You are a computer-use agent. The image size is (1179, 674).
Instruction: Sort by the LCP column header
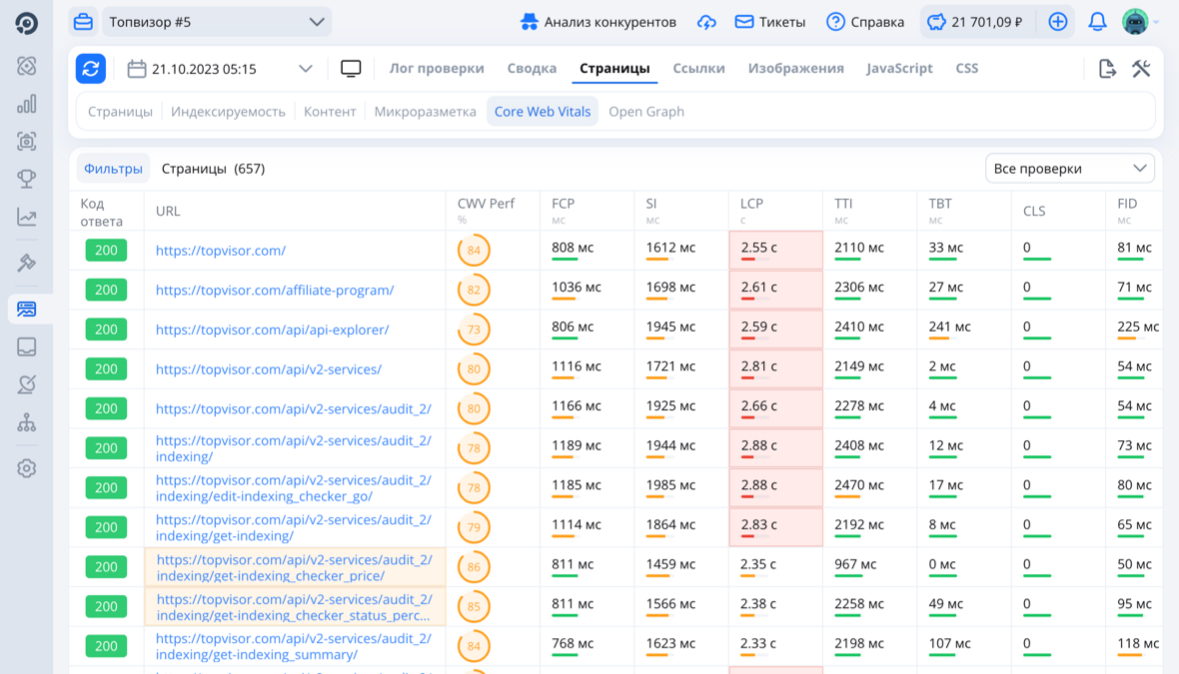[752, 204]
